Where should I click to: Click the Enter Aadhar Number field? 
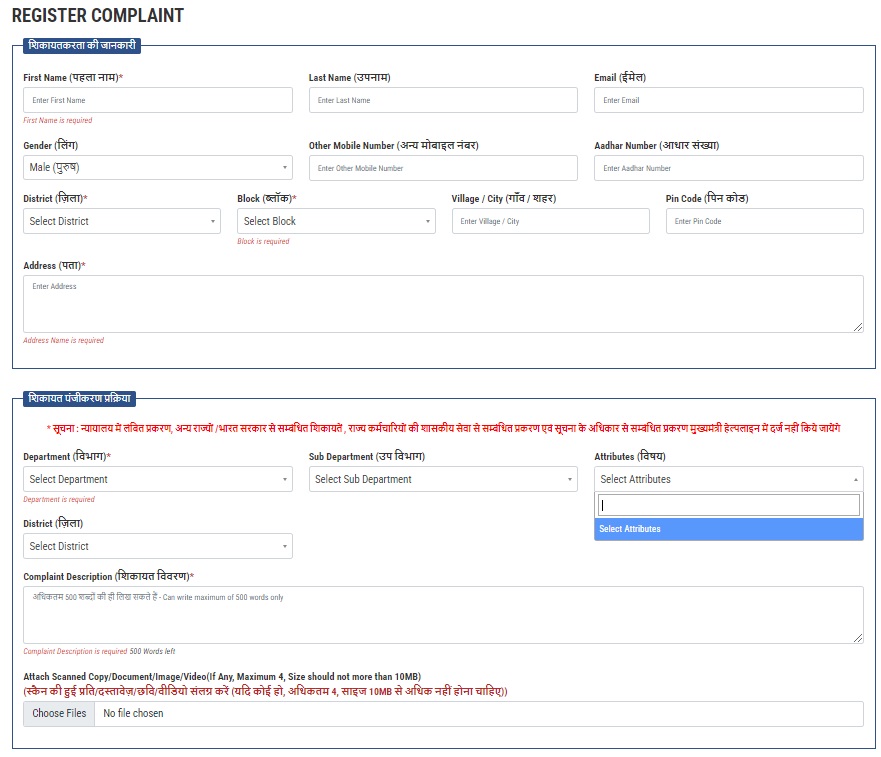pyautogui.click(x=727, y=167)
